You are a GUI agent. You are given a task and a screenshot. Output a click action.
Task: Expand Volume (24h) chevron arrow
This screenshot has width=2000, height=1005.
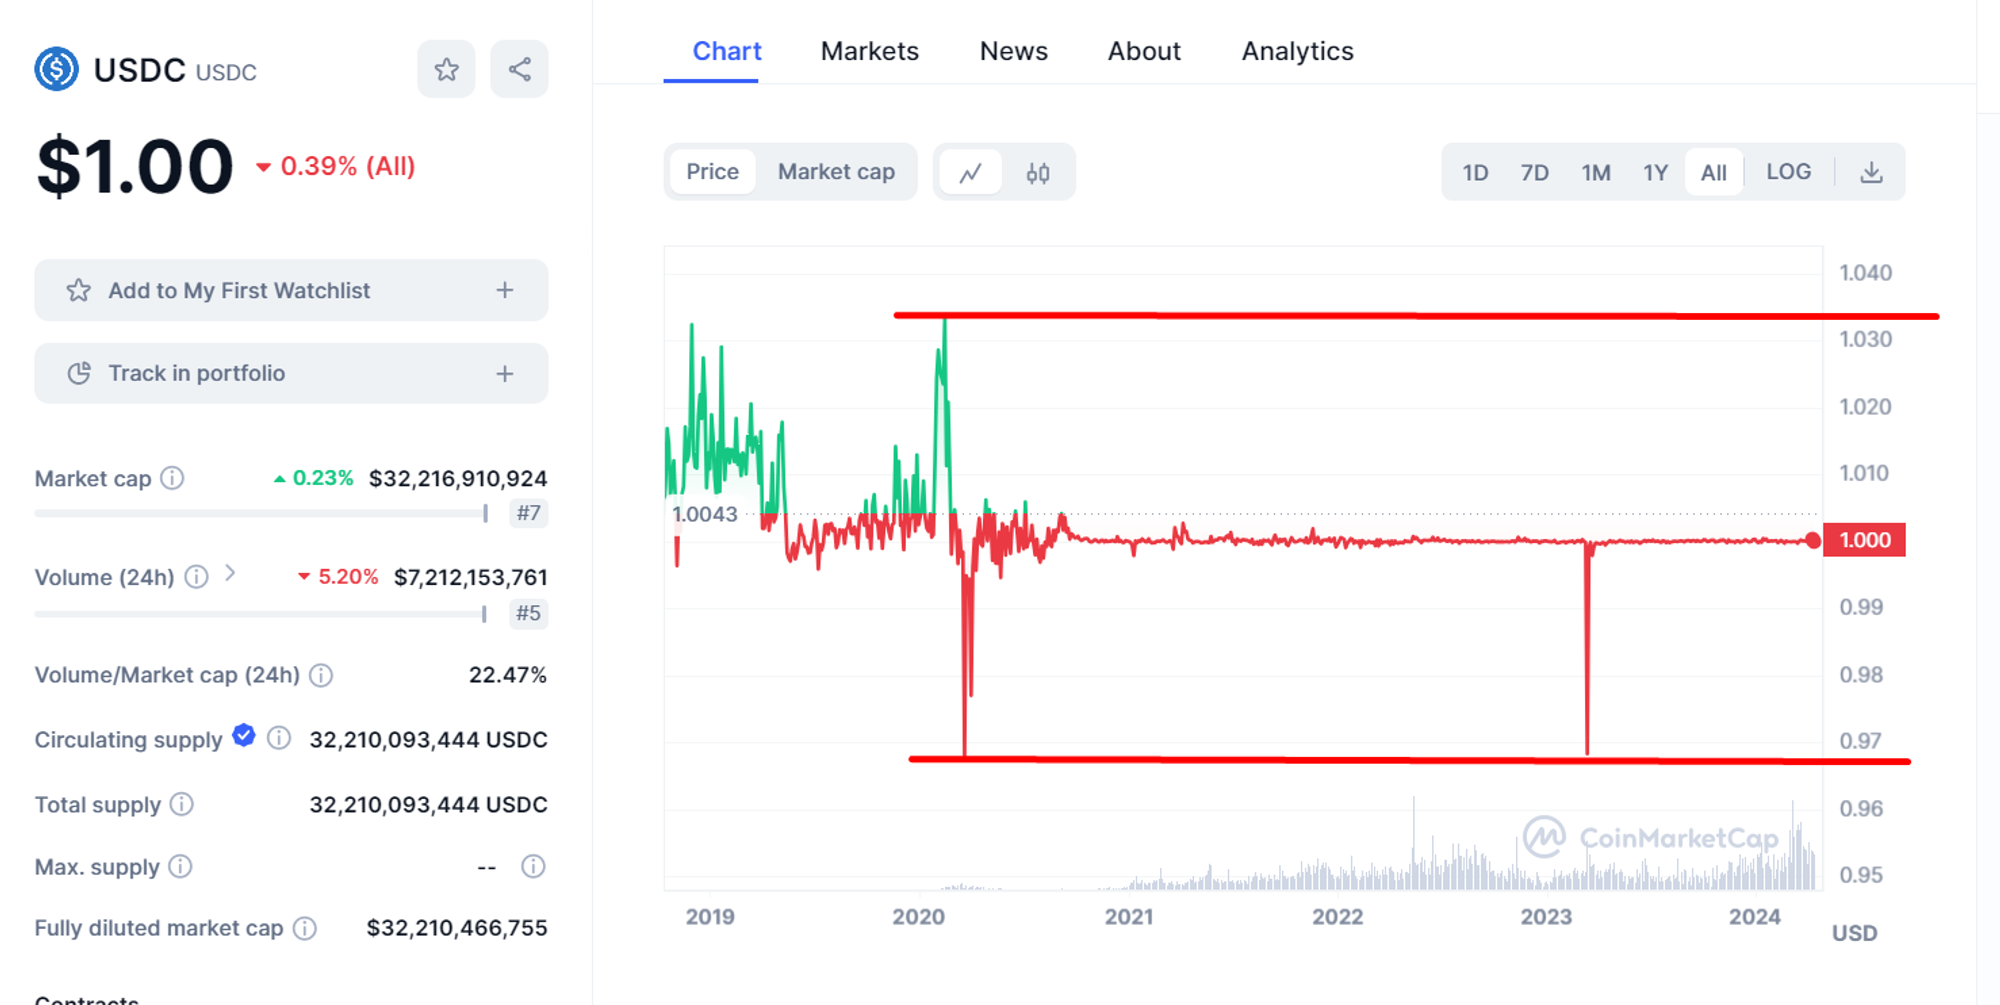coord(230,573)
